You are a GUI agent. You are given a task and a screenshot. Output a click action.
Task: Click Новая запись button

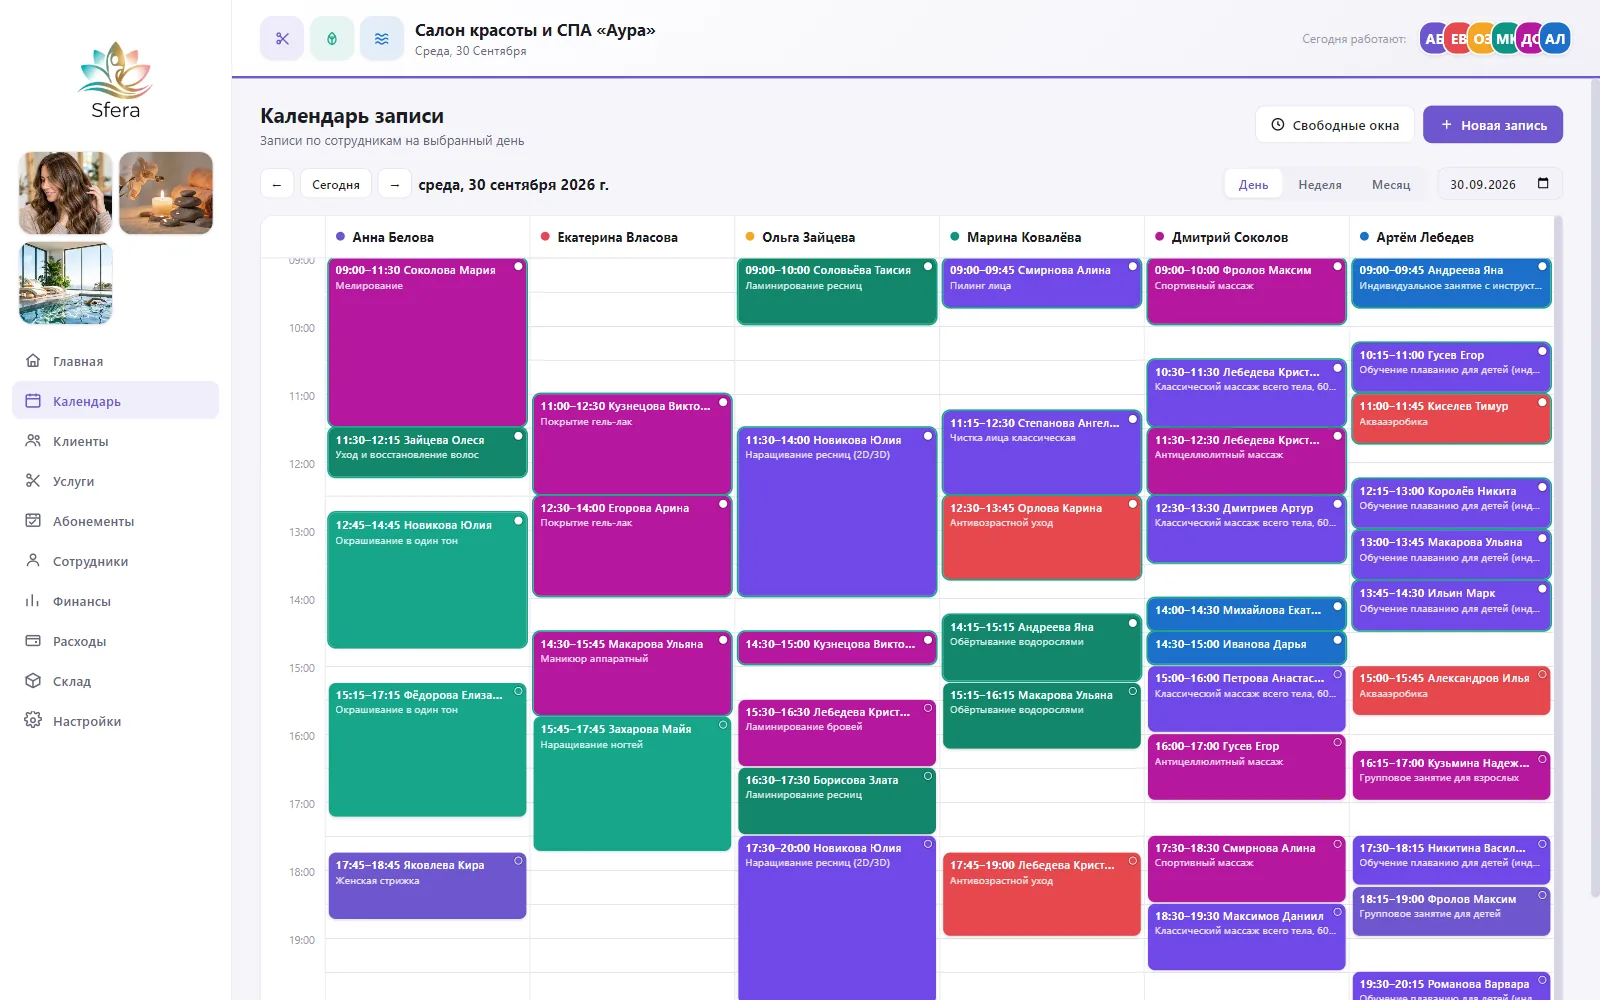(x=1493, y=125)
